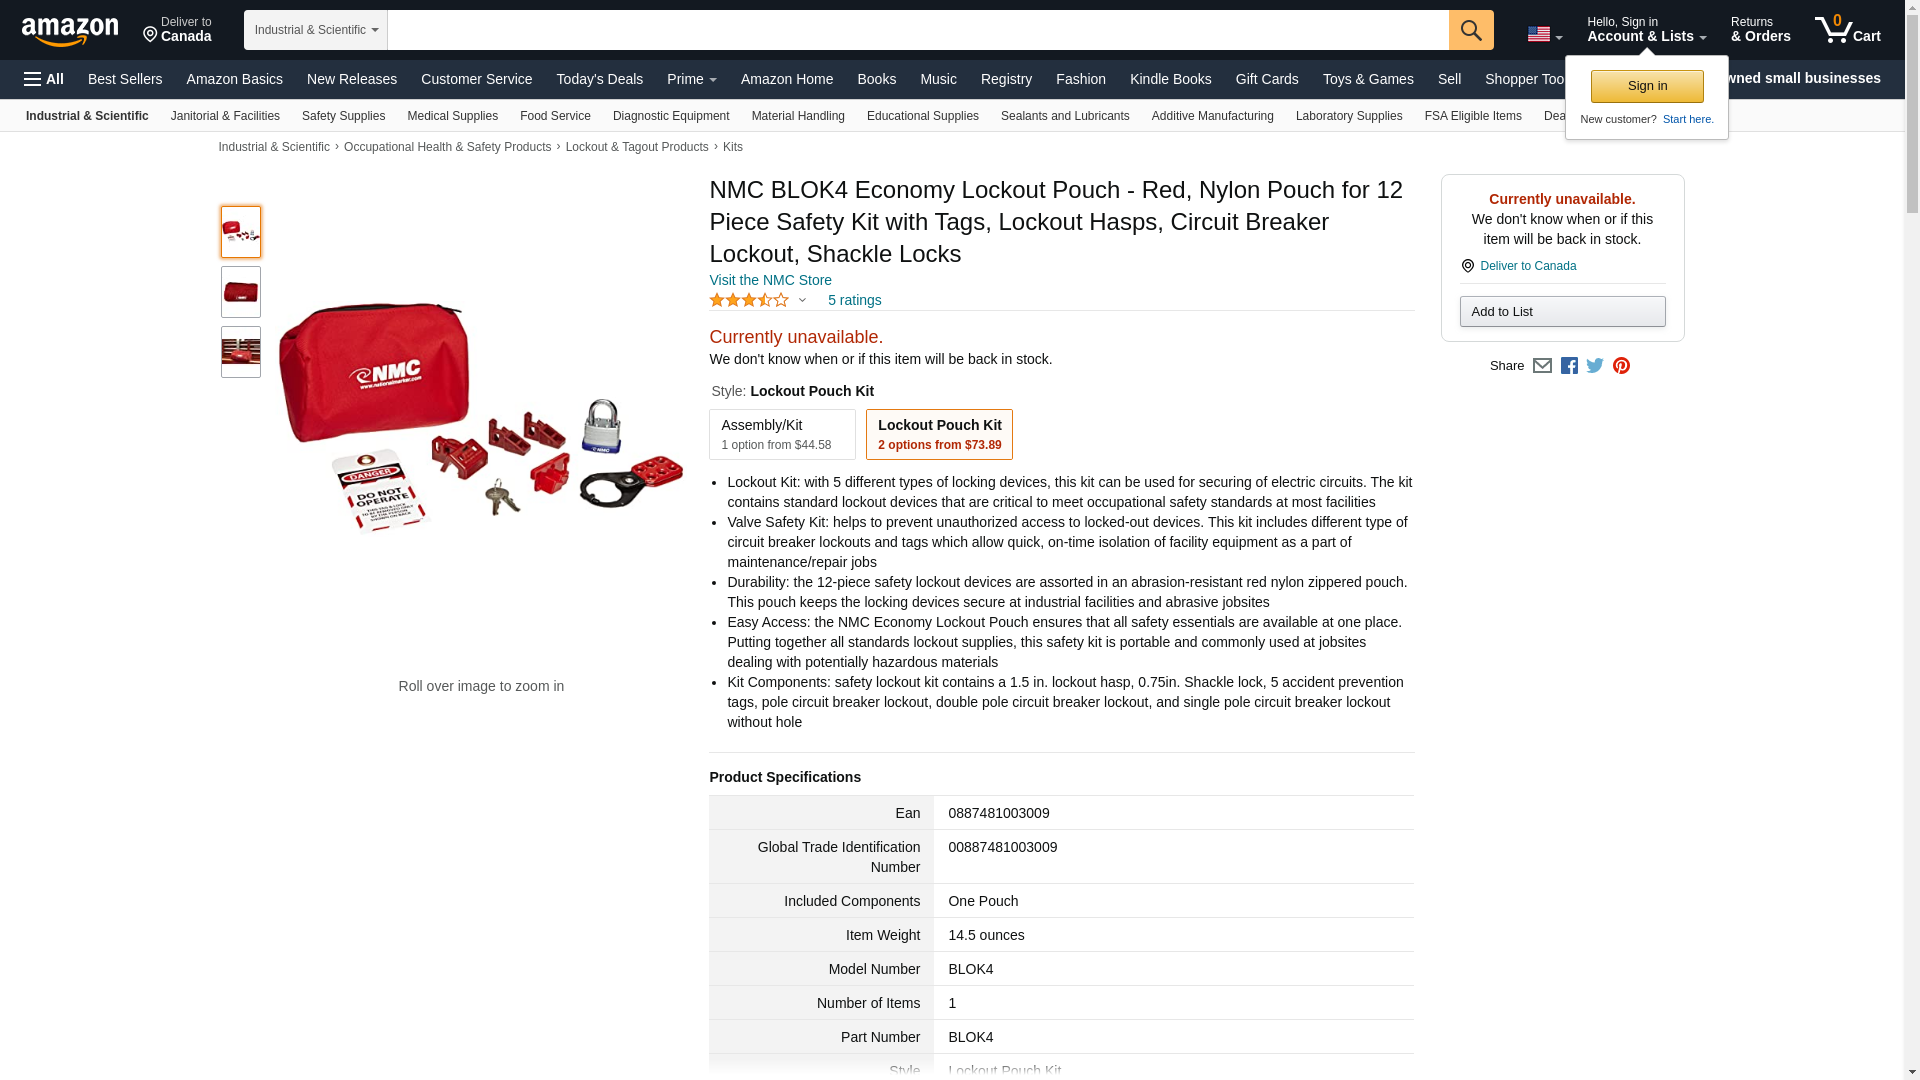Select the Lockout Pouch Kit style option
1920x1080 pixels.
pos(939,435)
